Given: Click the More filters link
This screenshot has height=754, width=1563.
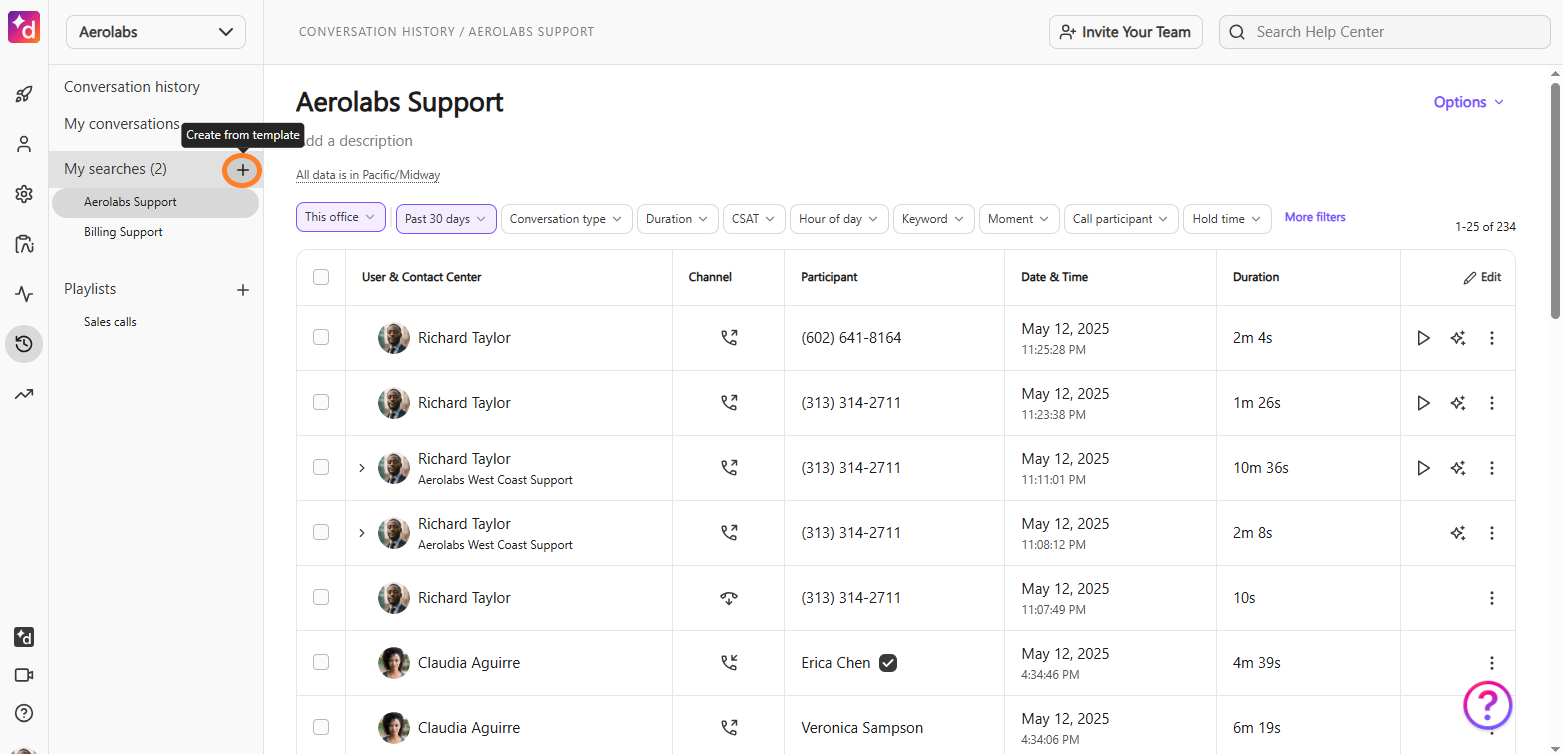Looking at the screenshot, I should pyautogui.click(x=1315, y=217).
